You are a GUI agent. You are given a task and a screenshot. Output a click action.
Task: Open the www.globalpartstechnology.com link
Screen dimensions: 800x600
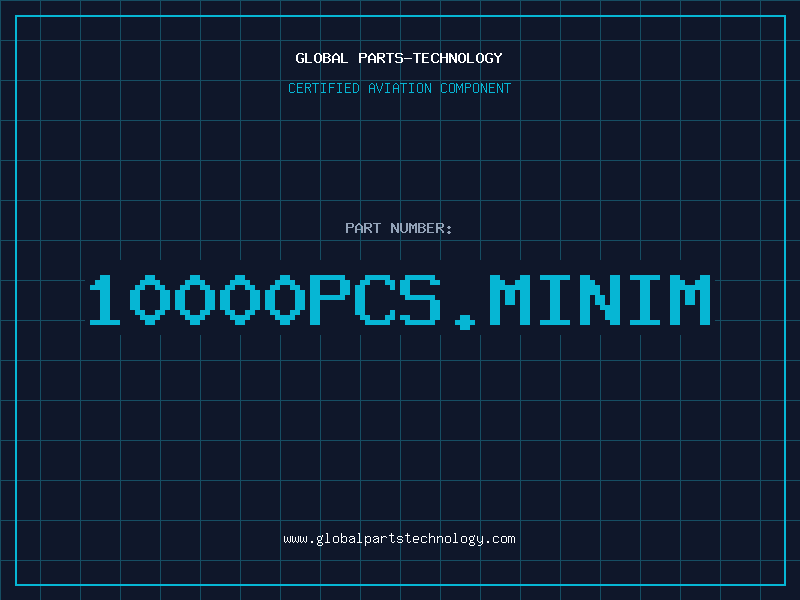399,539
